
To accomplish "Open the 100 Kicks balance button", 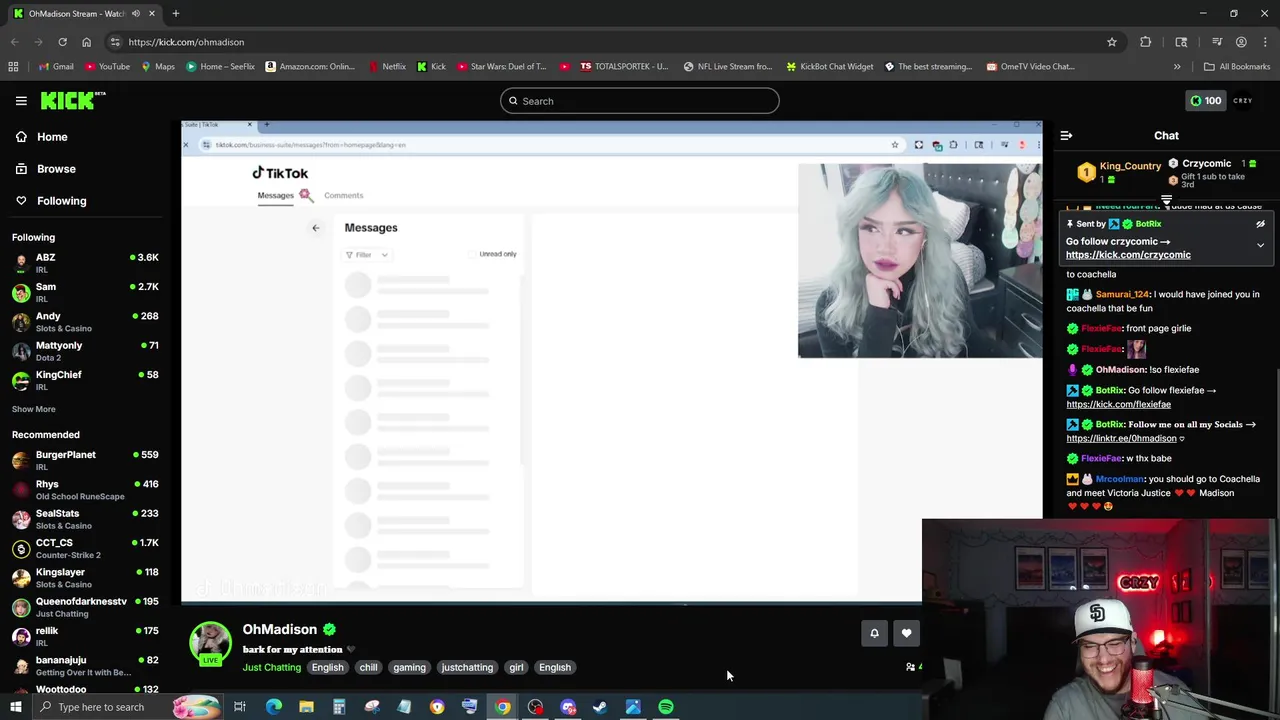I will (1204, 101).
